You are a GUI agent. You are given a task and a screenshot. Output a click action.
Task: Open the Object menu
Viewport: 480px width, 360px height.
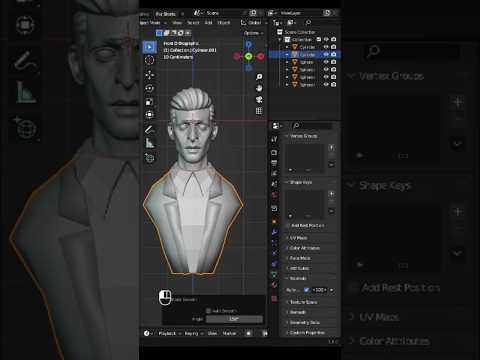pyautogui.click(x=224, y=23)
